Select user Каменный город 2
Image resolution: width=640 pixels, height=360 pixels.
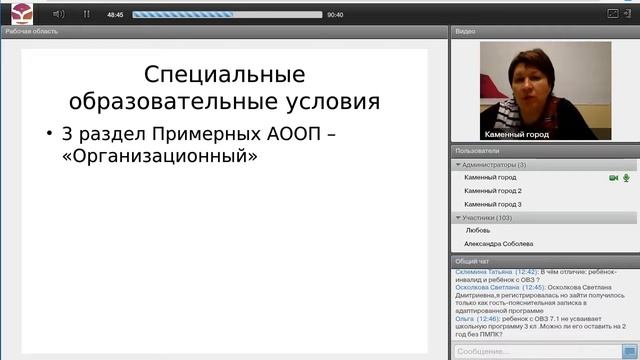coord(493,191)
